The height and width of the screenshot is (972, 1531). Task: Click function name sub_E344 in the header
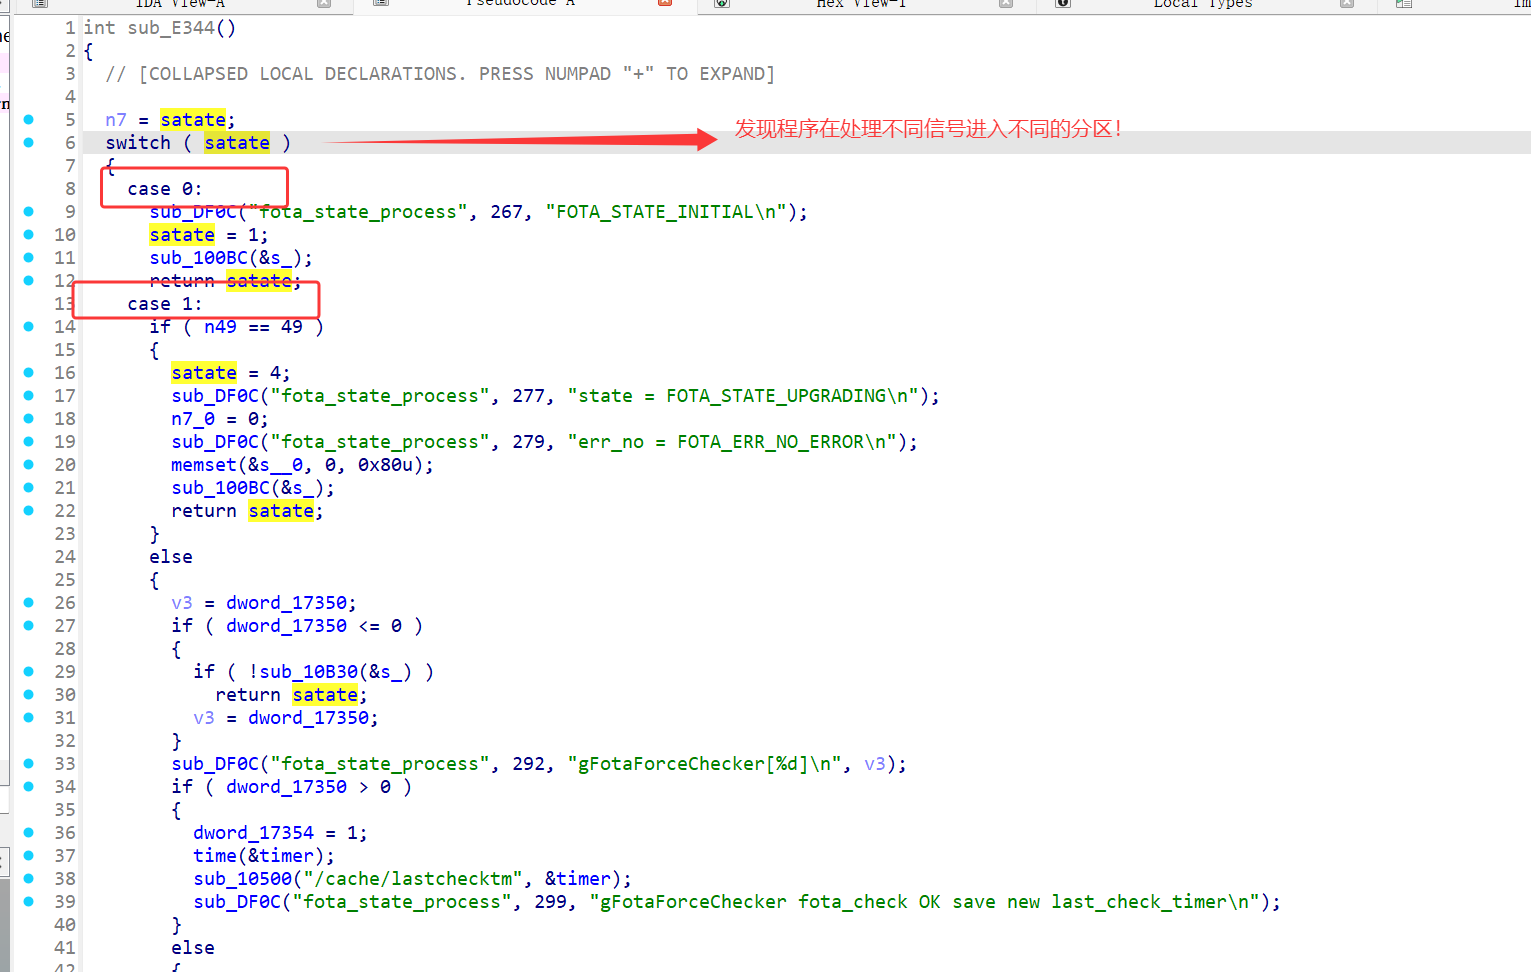[171, 28]
